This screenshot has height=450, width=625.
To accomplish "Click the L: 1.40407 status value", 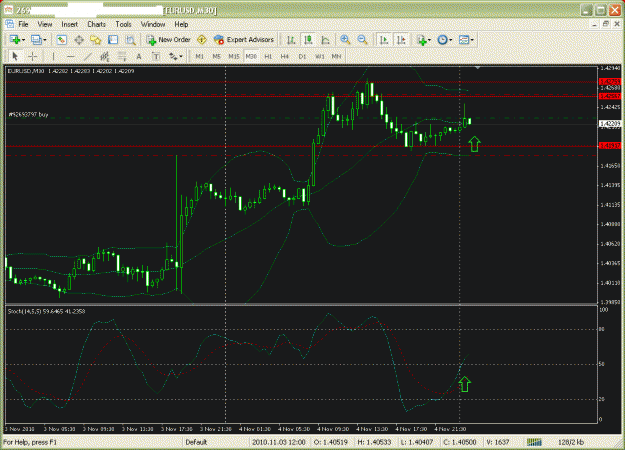I will pos(417,442).
